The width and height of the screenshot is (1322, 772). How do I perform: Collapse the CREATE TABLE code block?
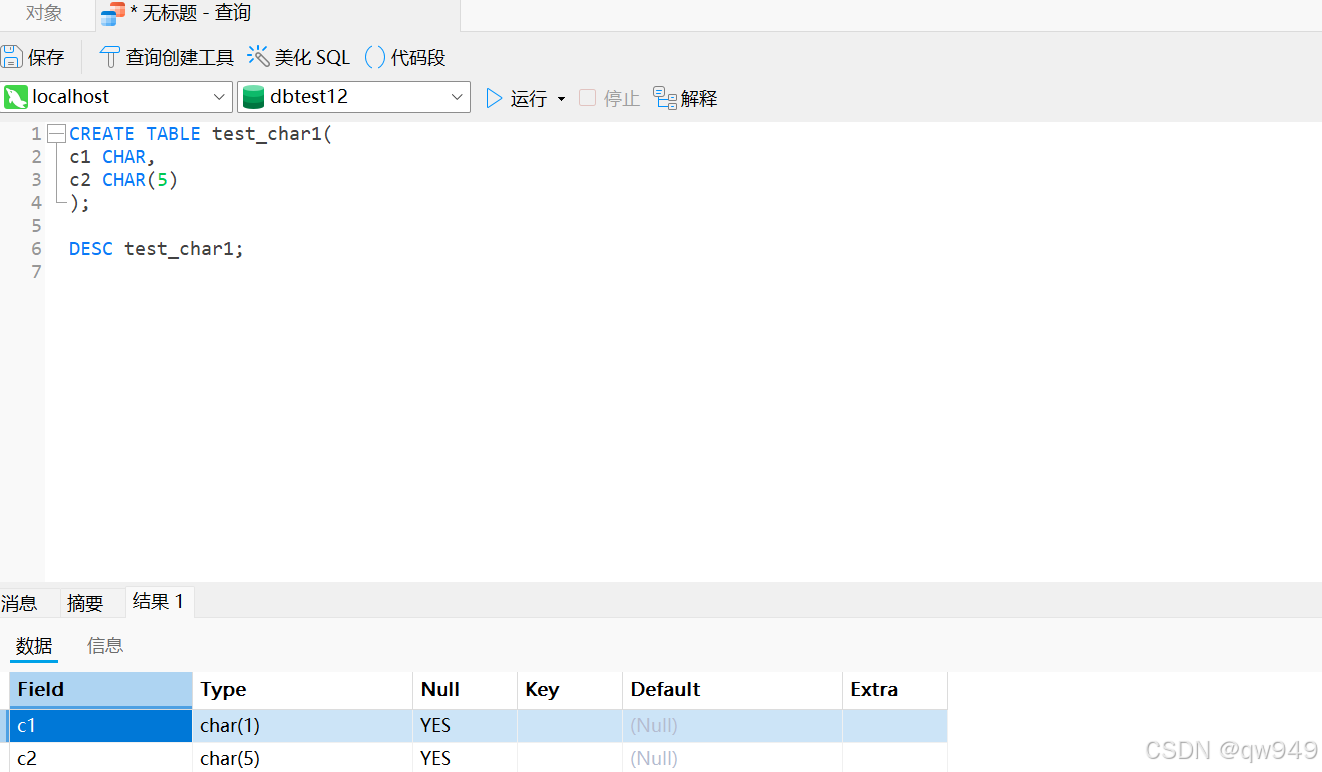[x=56, y=133]
